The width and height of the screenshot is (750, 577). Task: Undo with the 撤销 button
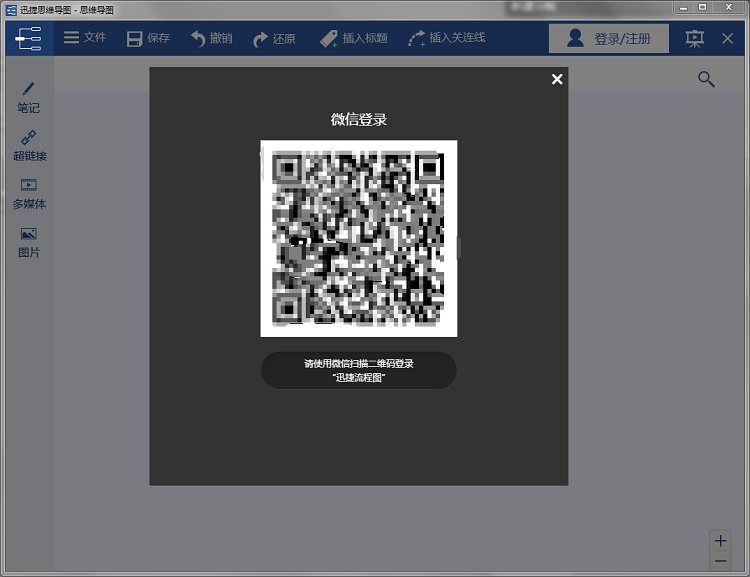click(211, 38)
